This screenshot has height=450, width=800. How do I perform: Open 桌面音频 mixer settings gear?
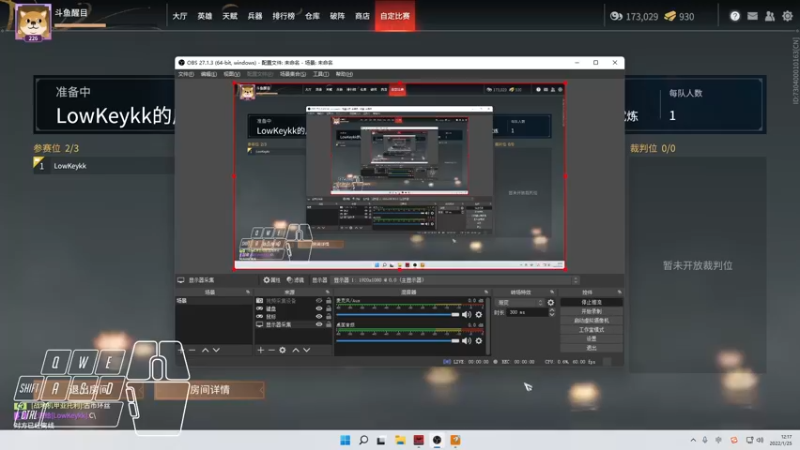(479, 341)
